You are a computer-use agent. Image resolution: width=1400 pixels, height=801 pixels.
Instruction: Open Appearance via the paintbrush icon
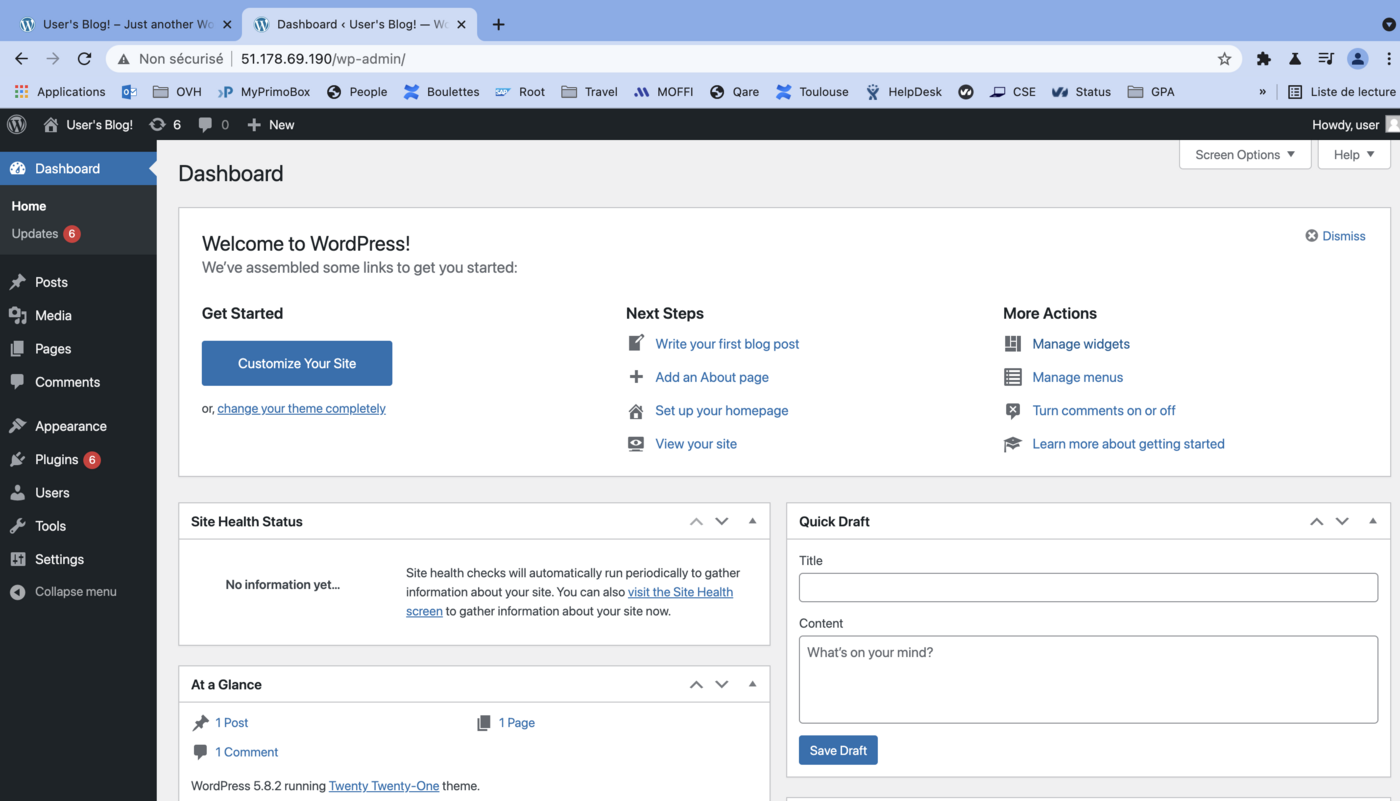pos(18,425)
